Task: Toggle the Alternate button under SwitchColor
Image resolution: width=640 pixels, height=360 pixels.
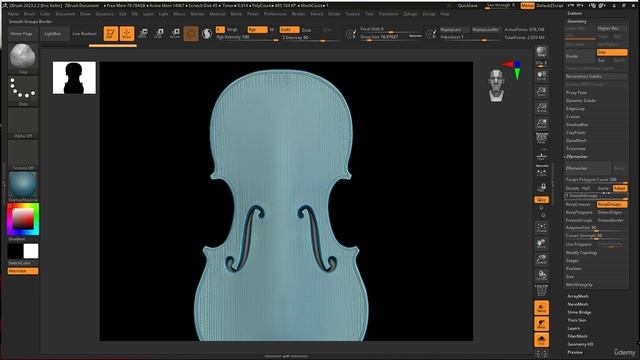Action: 23,271
